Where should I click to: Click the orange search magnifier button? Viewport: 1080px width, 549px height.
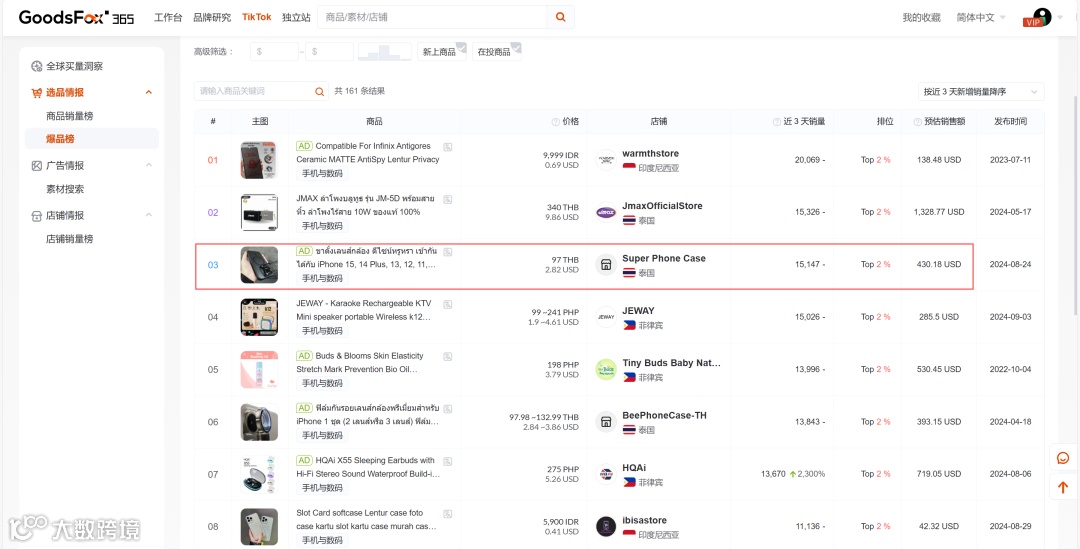pyautogui.click(x=561, y=17)
